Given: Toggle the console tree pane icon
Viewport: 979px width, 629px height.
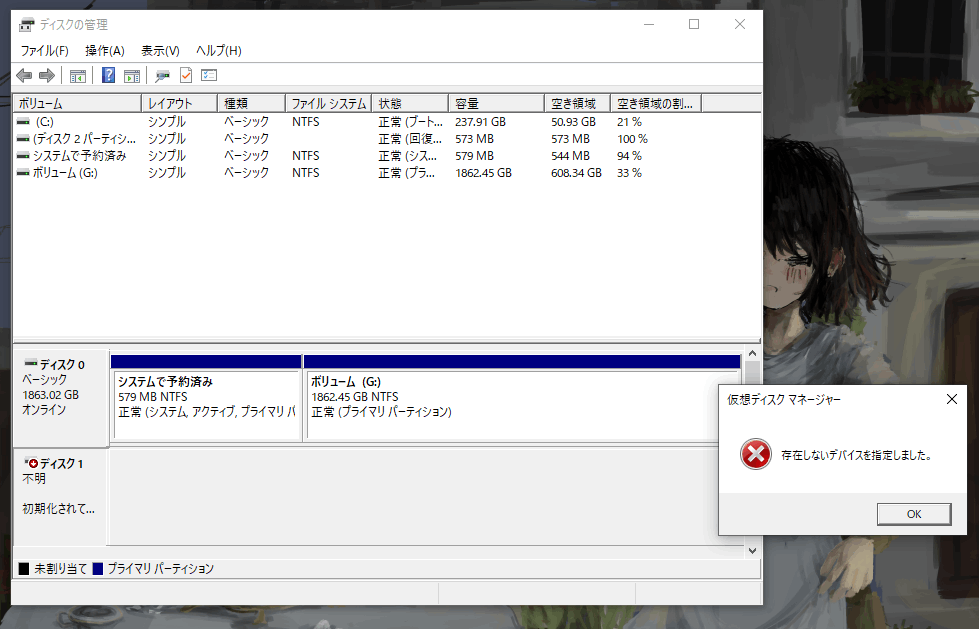Looking at the screenshot, I should pos(77,75).
